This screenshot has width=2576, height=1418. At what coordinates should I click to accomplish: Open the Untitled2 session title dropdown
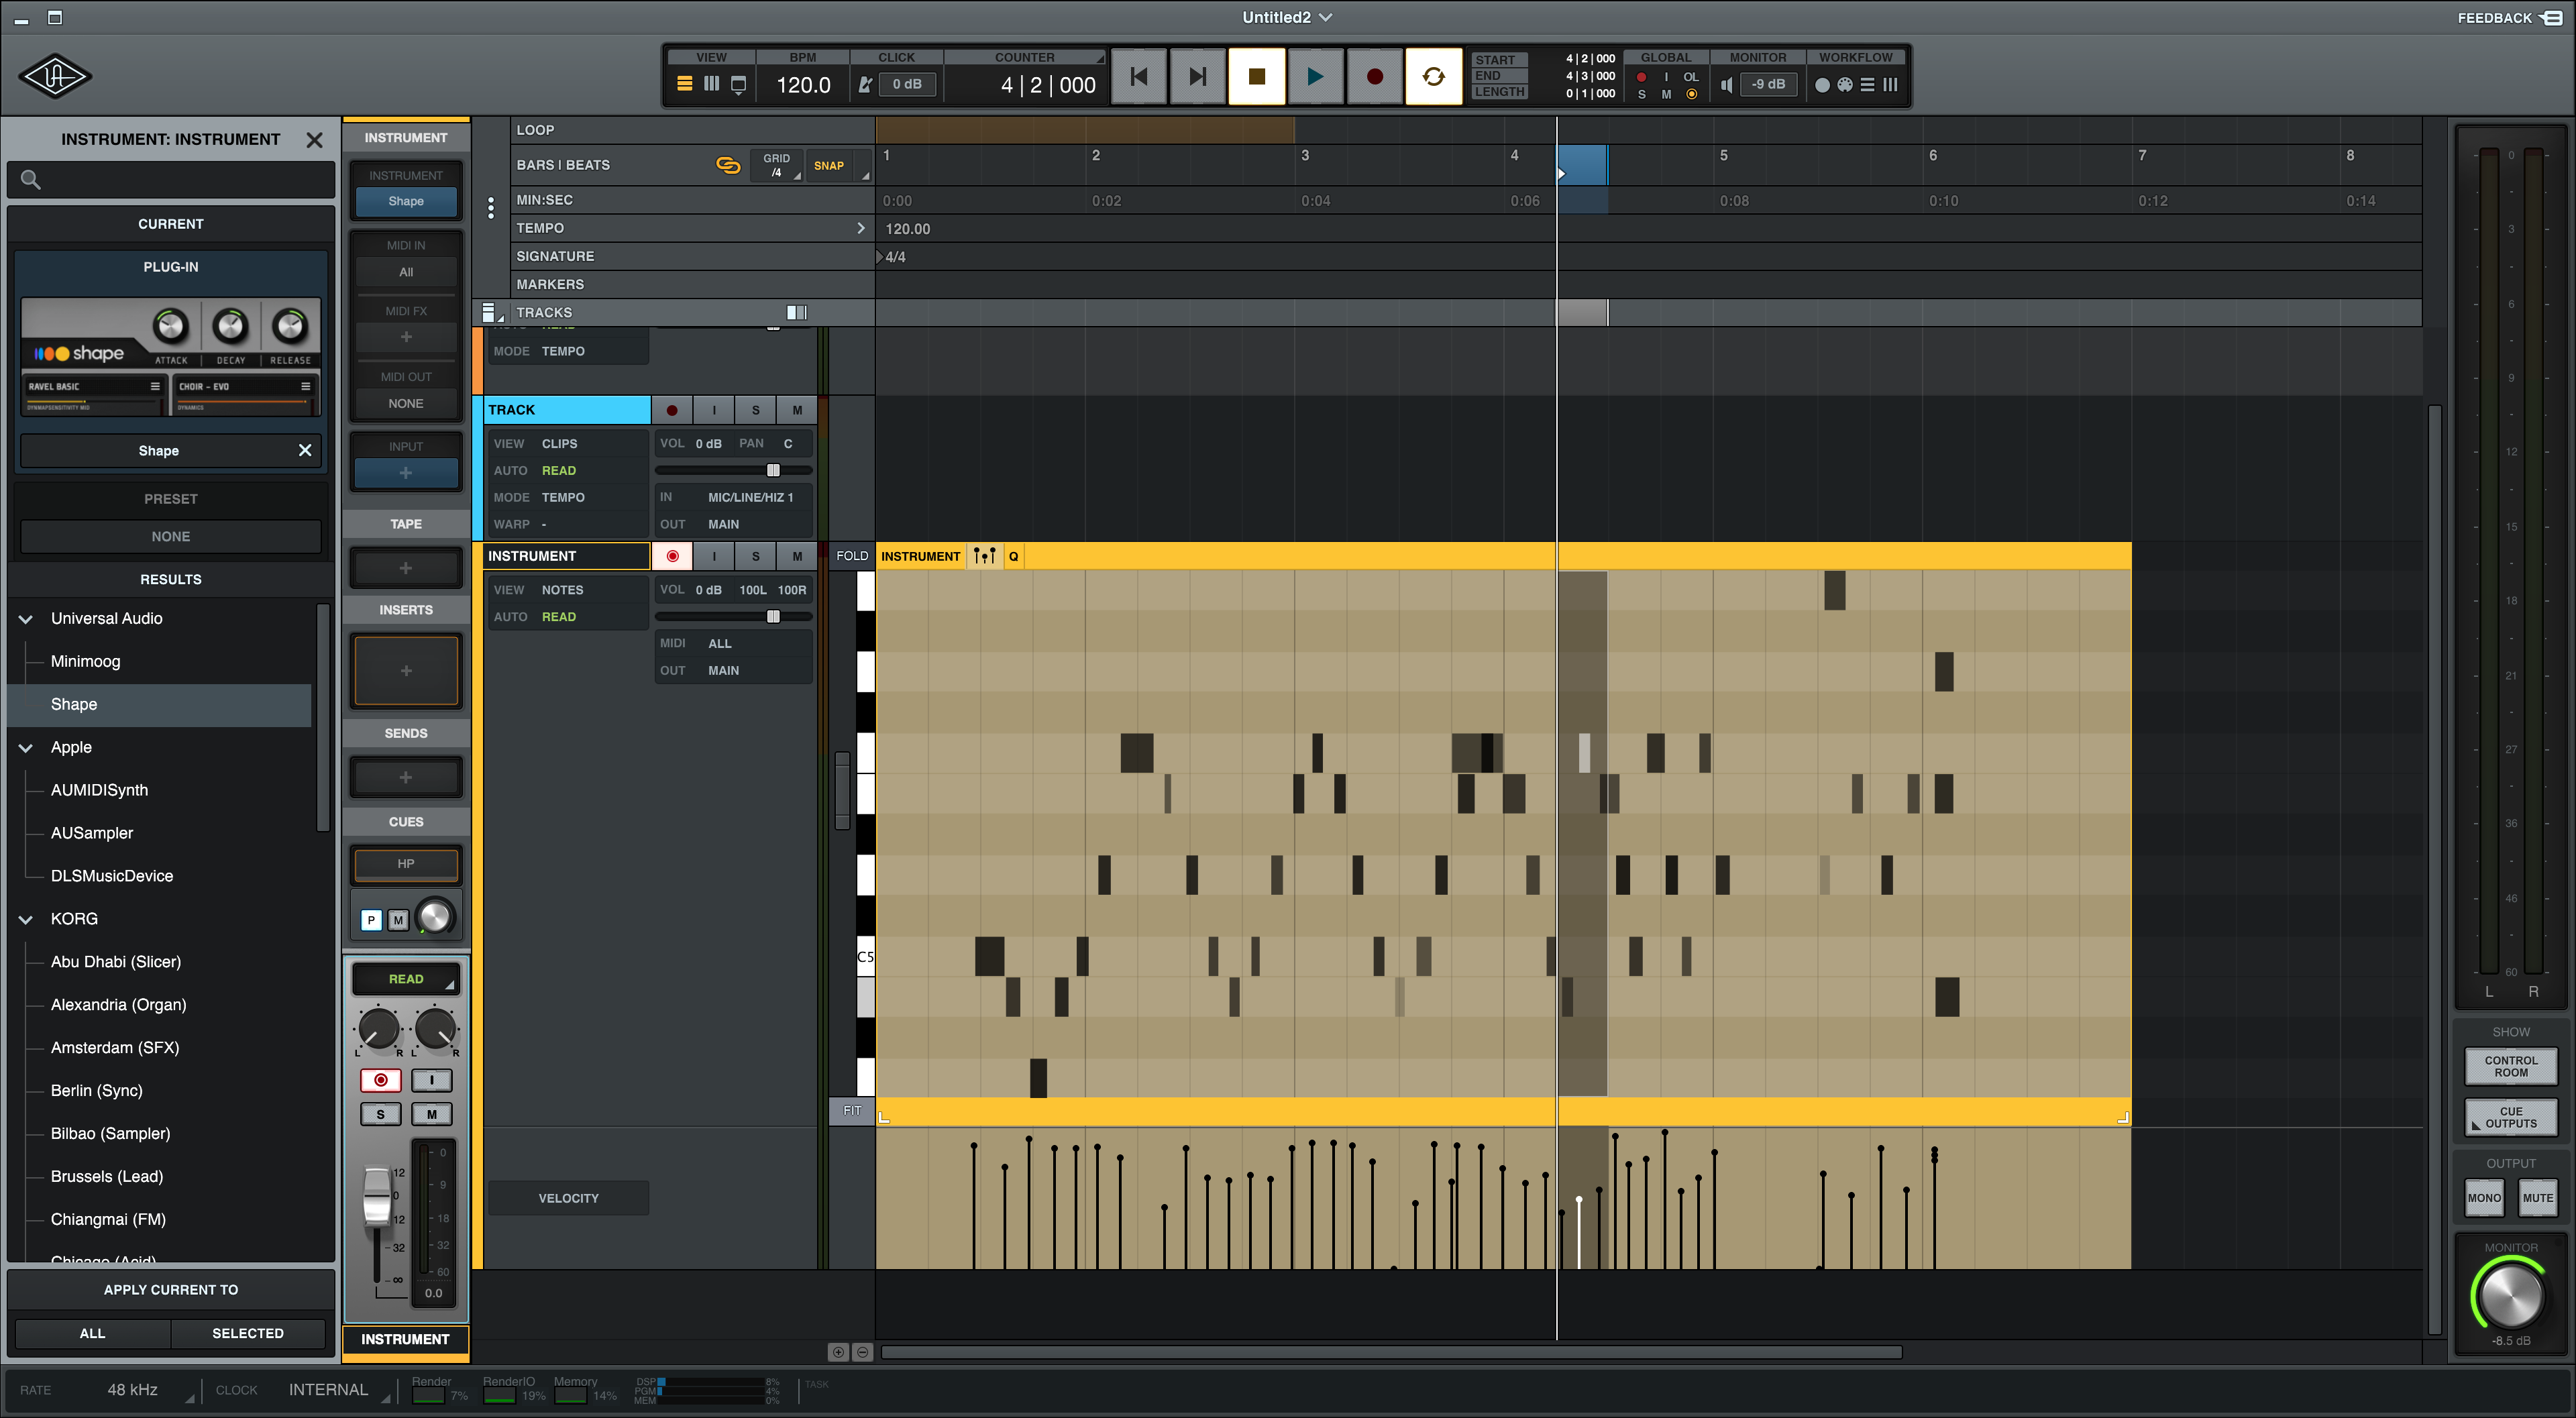tap(1286, 17)
